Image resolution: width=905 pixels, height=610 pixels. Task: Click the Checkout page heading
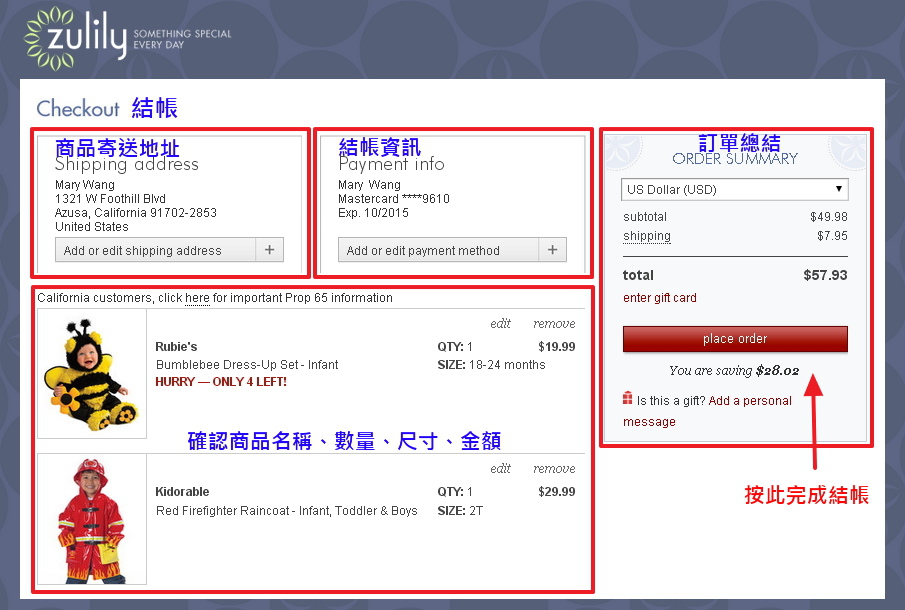(x=78, y=108)
